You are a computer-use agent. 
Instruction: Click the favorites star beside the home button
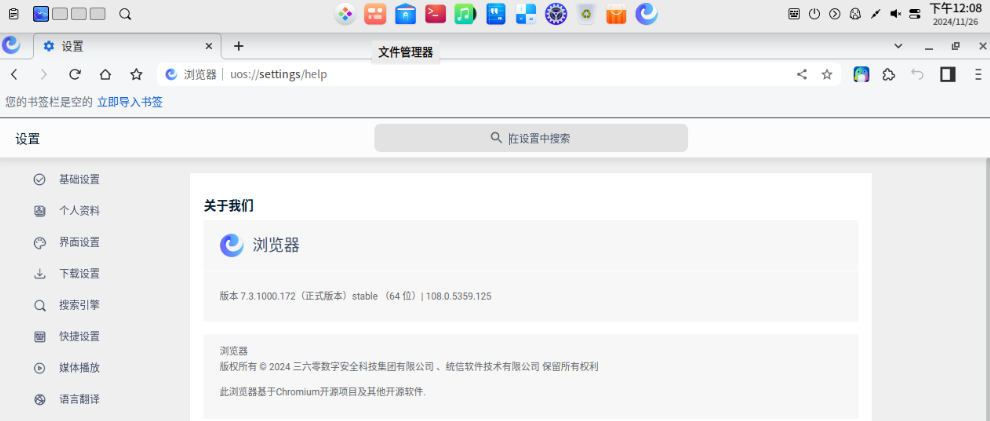point(136,74)
